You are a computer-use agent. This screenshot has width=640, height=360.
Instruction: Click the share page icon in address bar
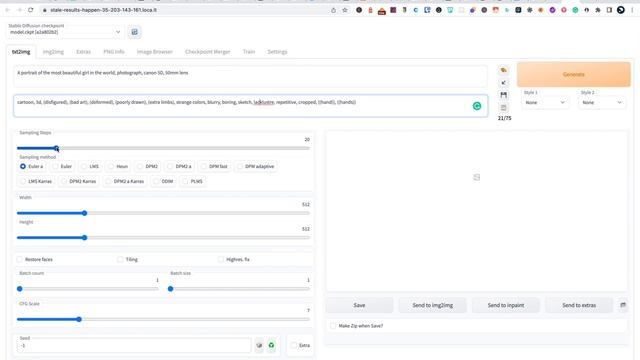[333, 10]
